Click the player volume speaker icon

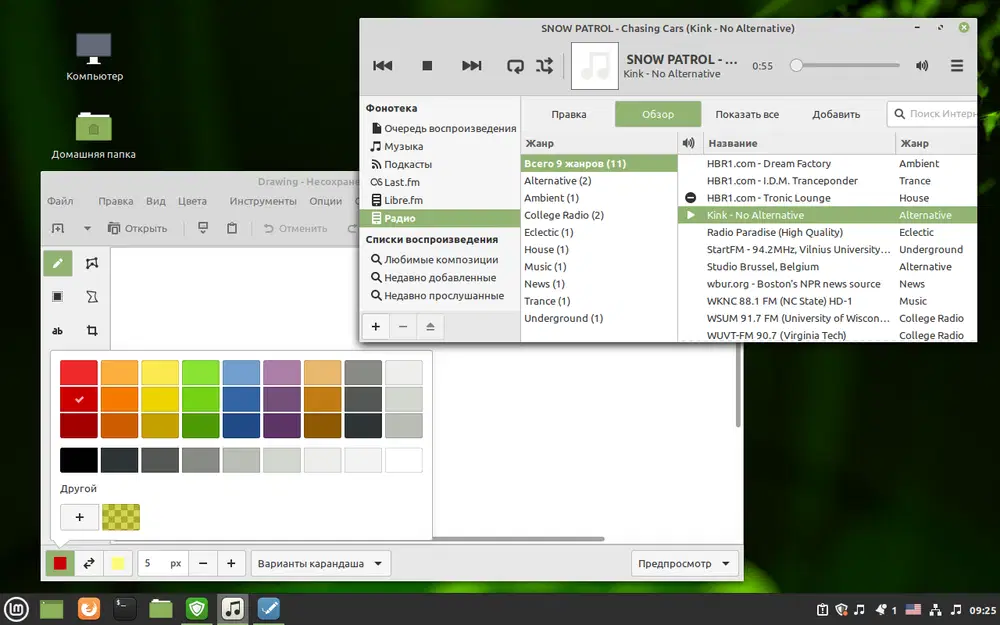pyautogui.click(x=922, y=66)
